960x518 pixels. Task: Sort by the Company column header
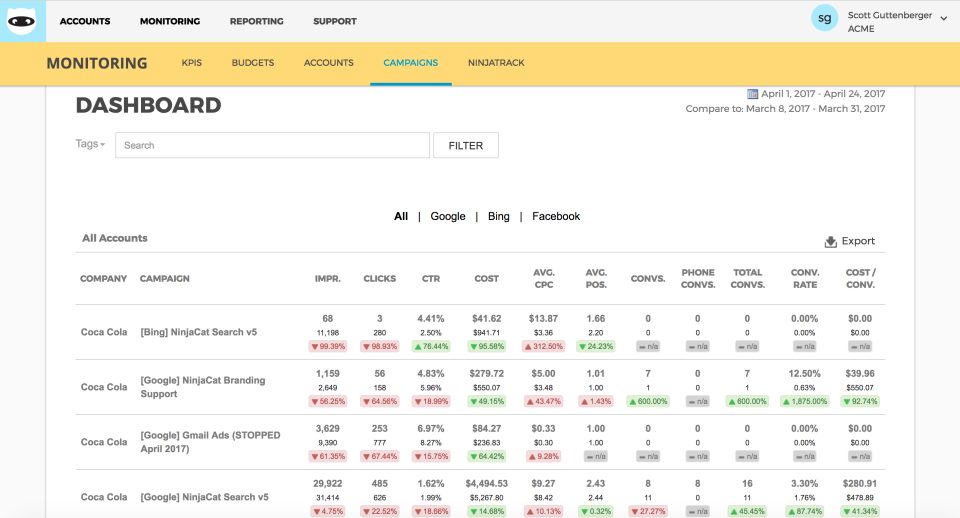(x=103, y=279)
